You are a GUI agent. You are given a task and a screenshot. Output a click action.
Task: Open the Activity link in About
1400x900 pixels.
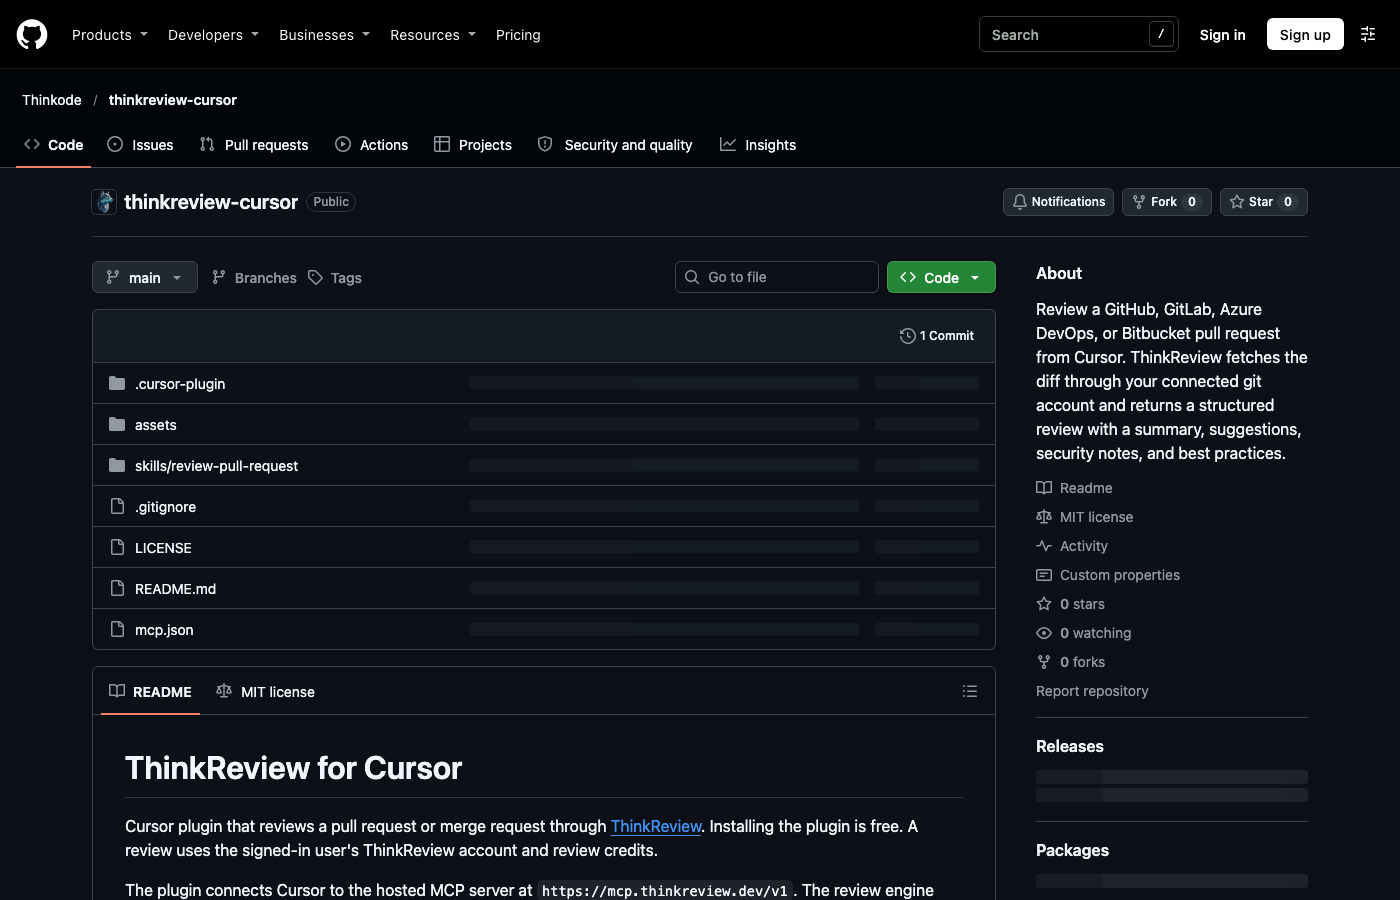(x=1072, y=546)
